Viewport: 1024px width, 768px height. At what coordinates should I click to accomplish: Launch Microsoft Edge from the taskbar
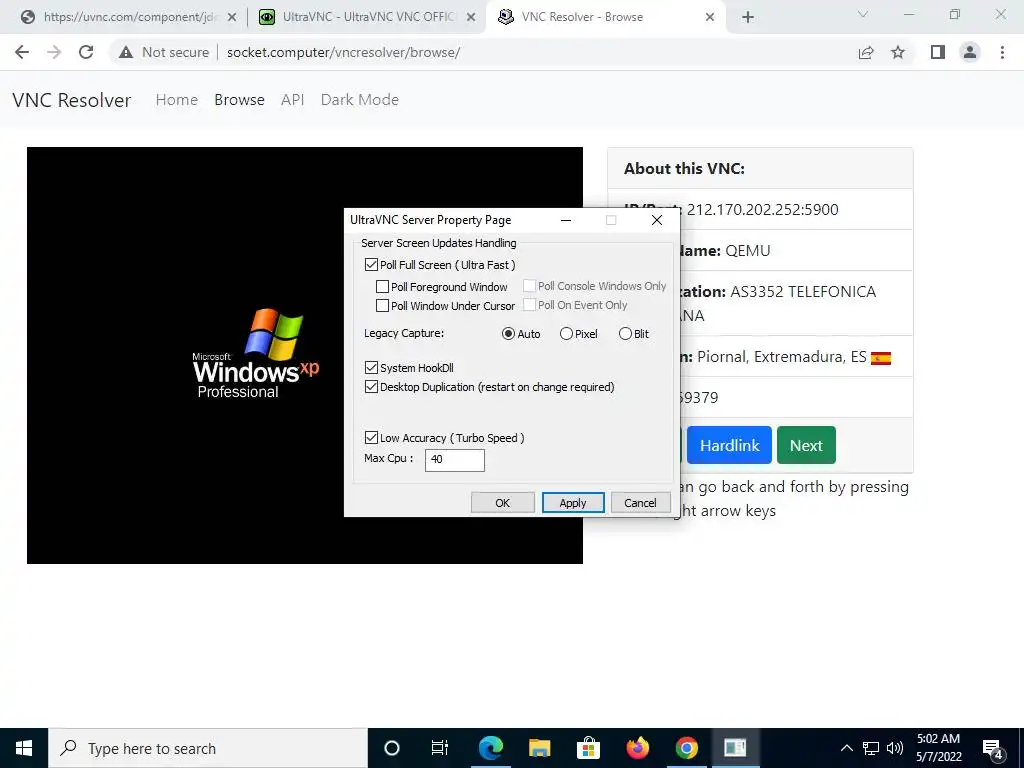(x=490, y=748)
